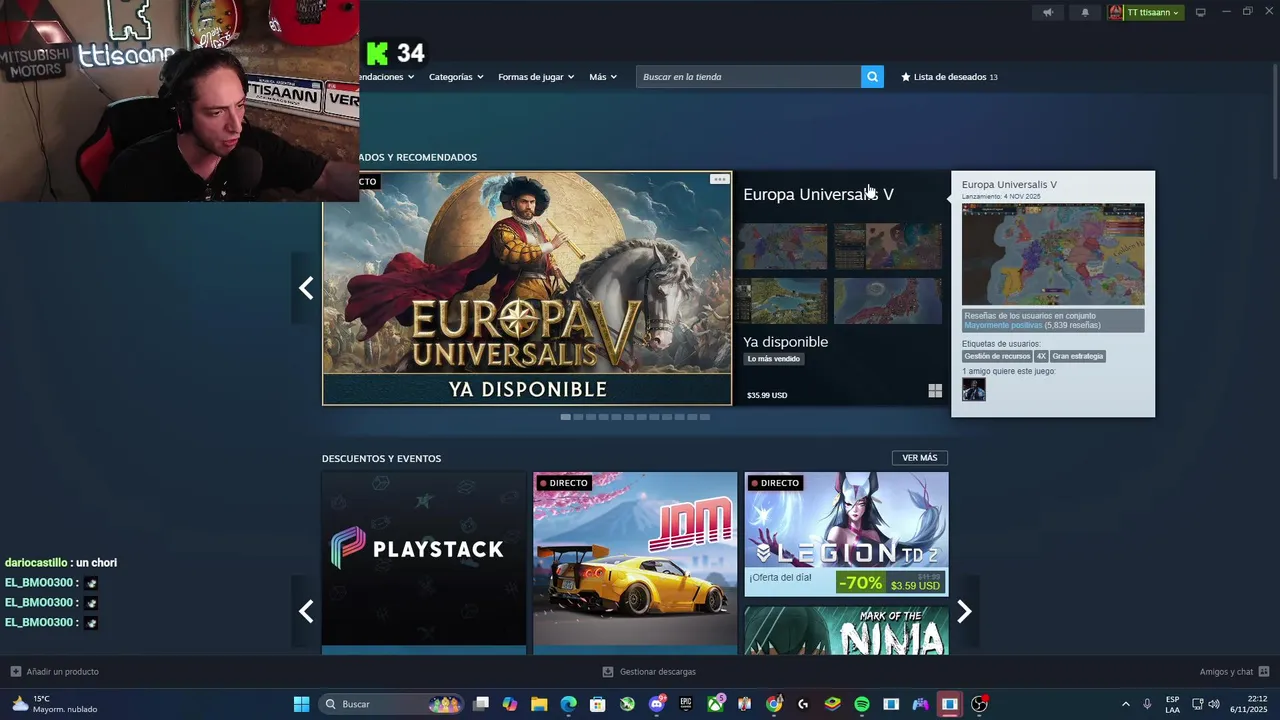
Task: Select the first carousel page dot
Action: pyautogui.click(x=565, y=417)
